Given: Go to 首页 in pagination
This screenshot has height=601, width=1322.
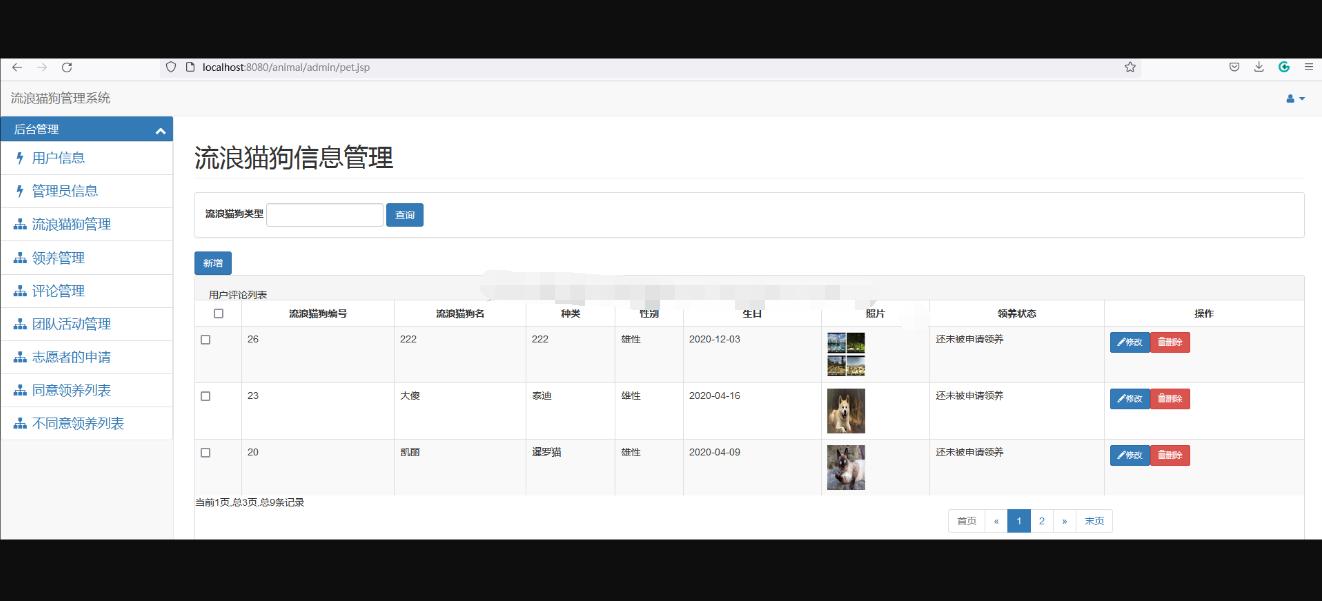Looking at the screenshot, I should (966, 521).
